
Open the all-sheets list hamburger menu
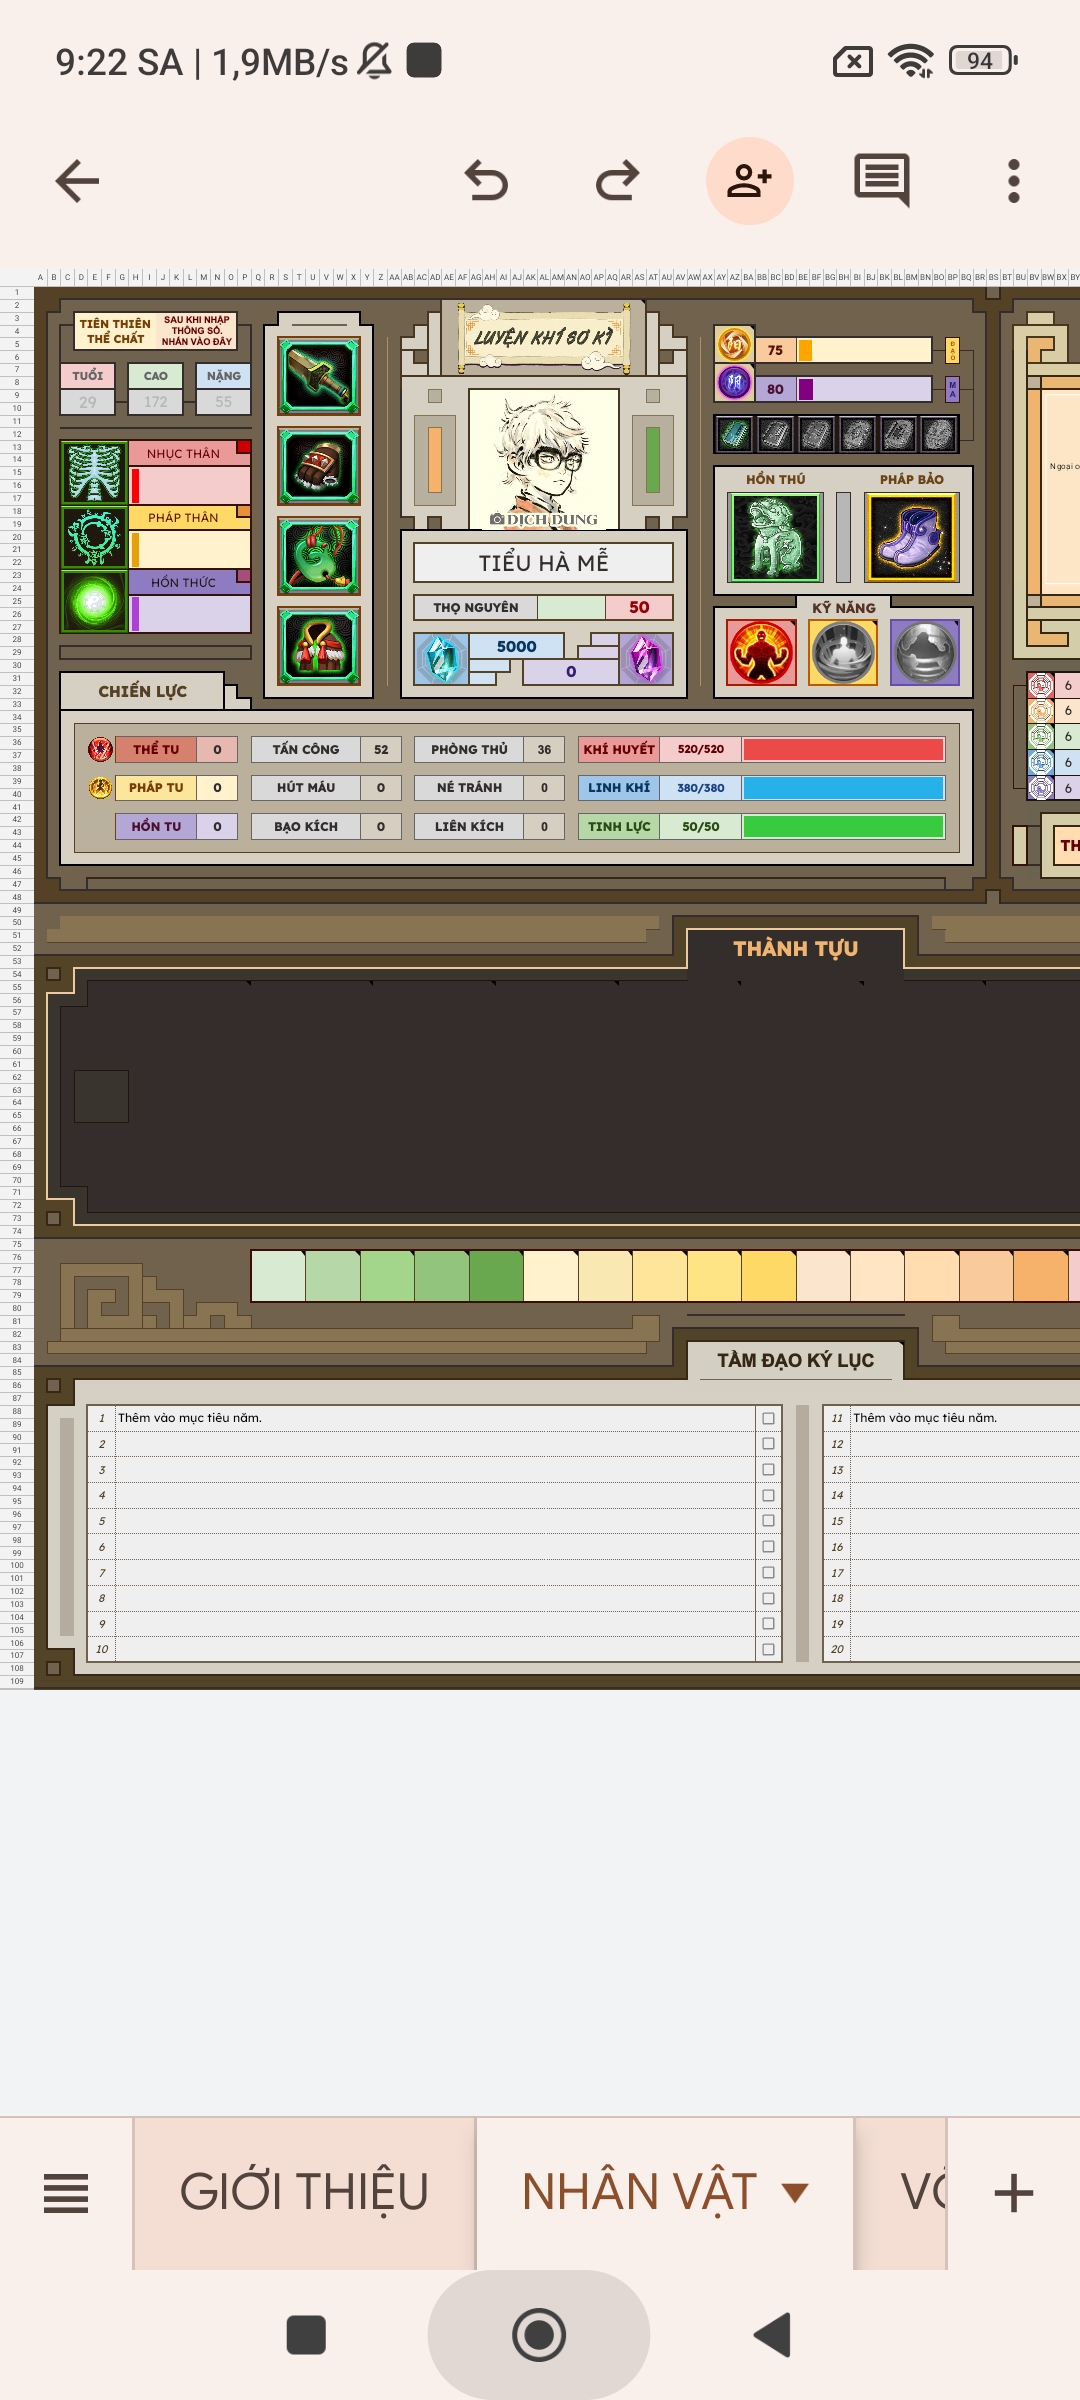click(x=66, y=2193)
